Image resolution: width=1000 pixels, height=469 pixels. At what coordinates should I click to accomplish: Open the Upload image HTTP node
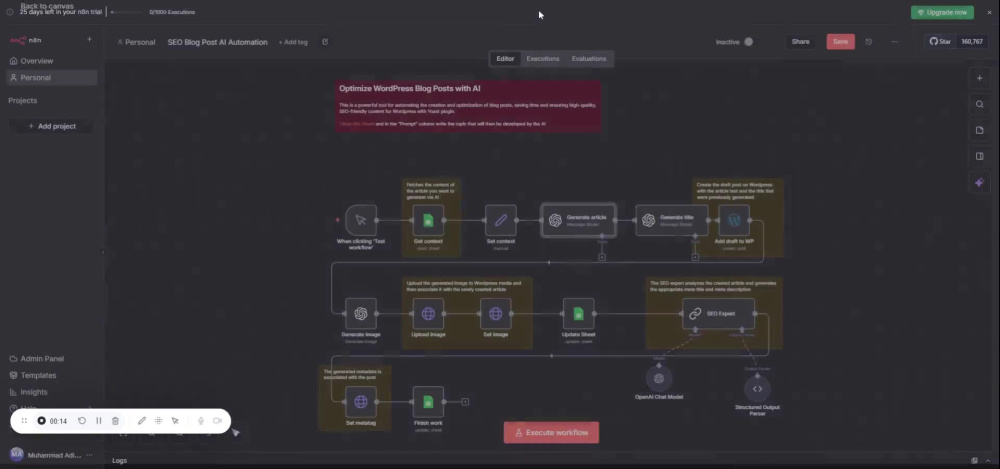(428, 313)
